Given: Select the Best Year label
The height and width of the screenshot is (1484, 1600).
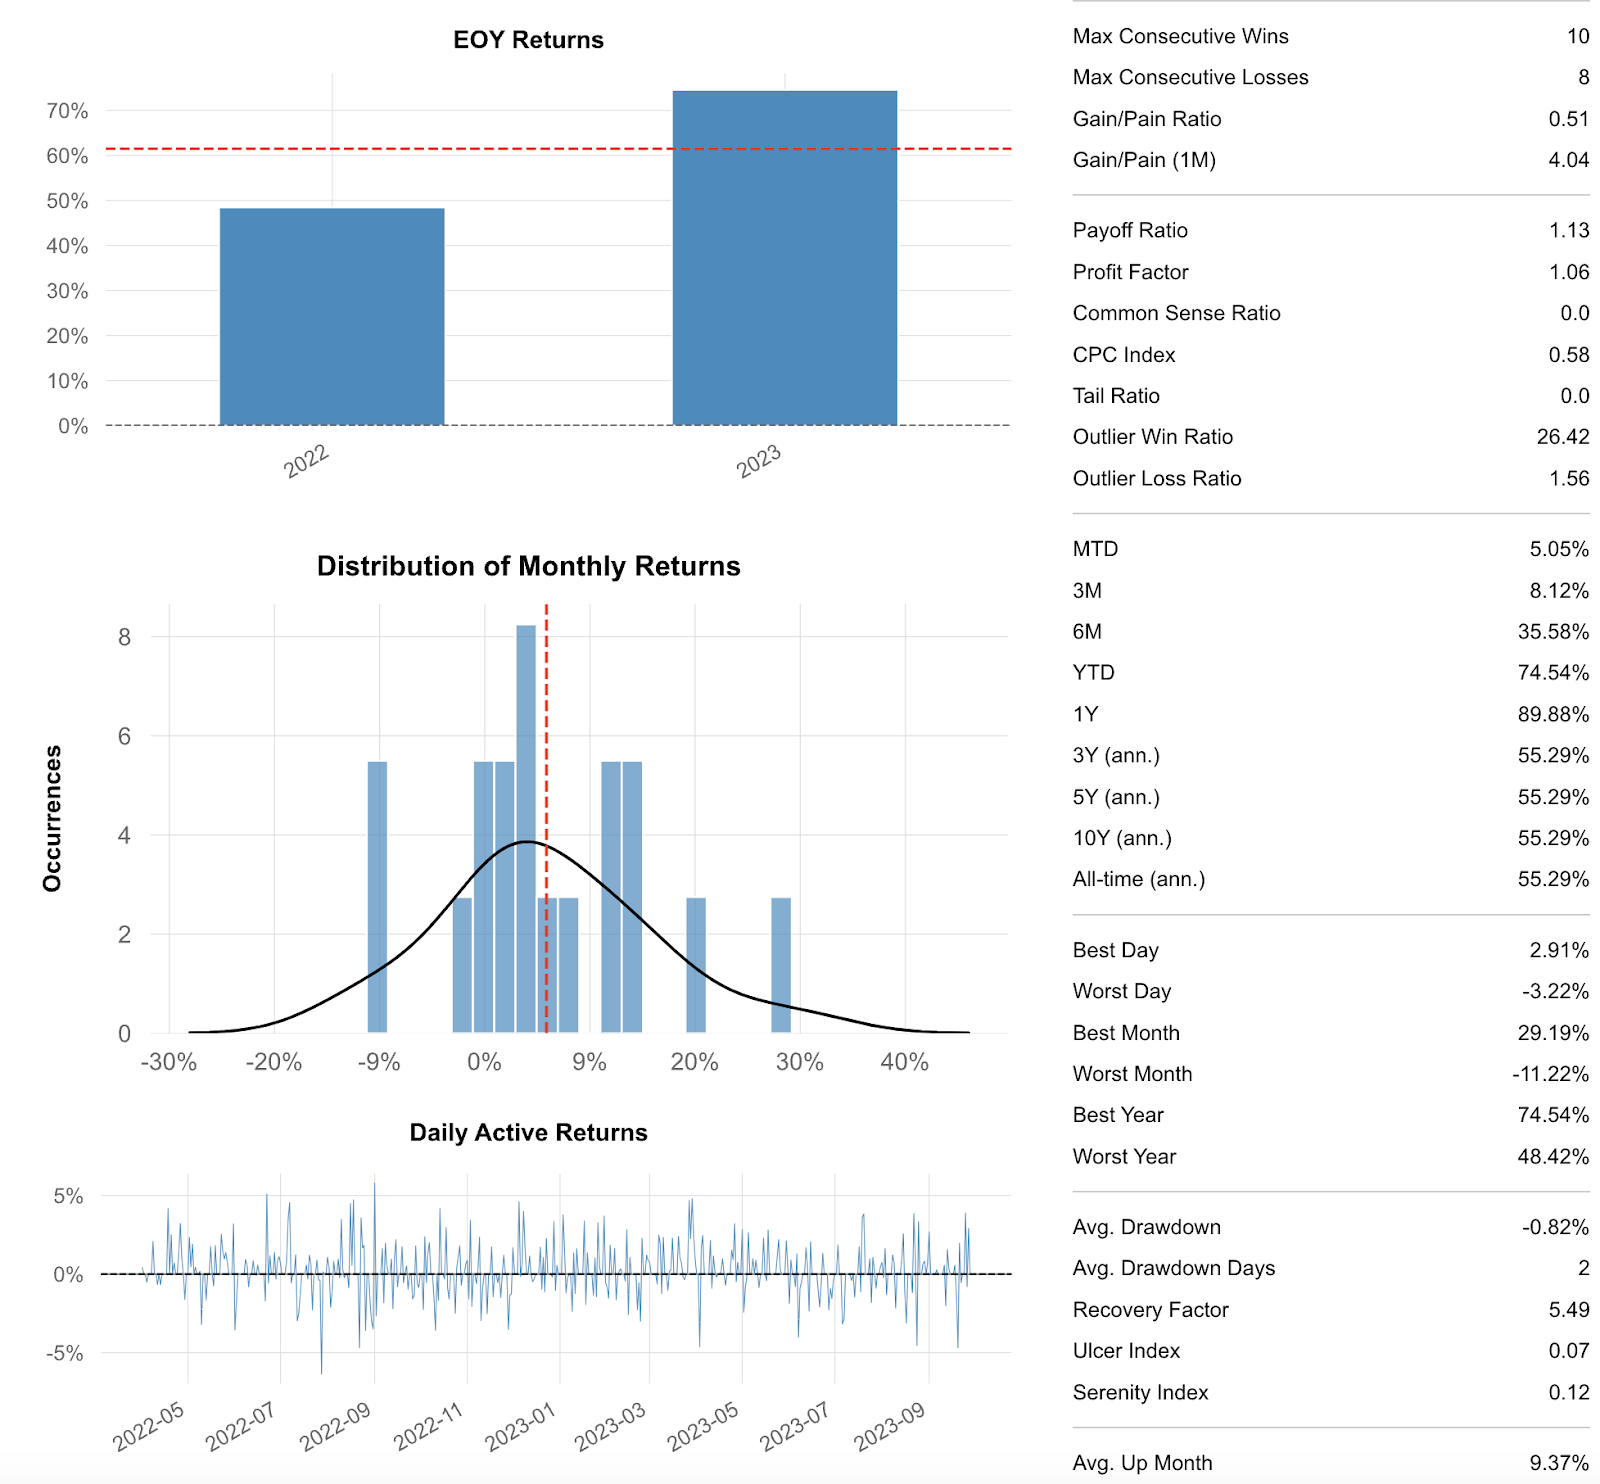Looking at the screenshot, I should click(x=1118, y=1115).
